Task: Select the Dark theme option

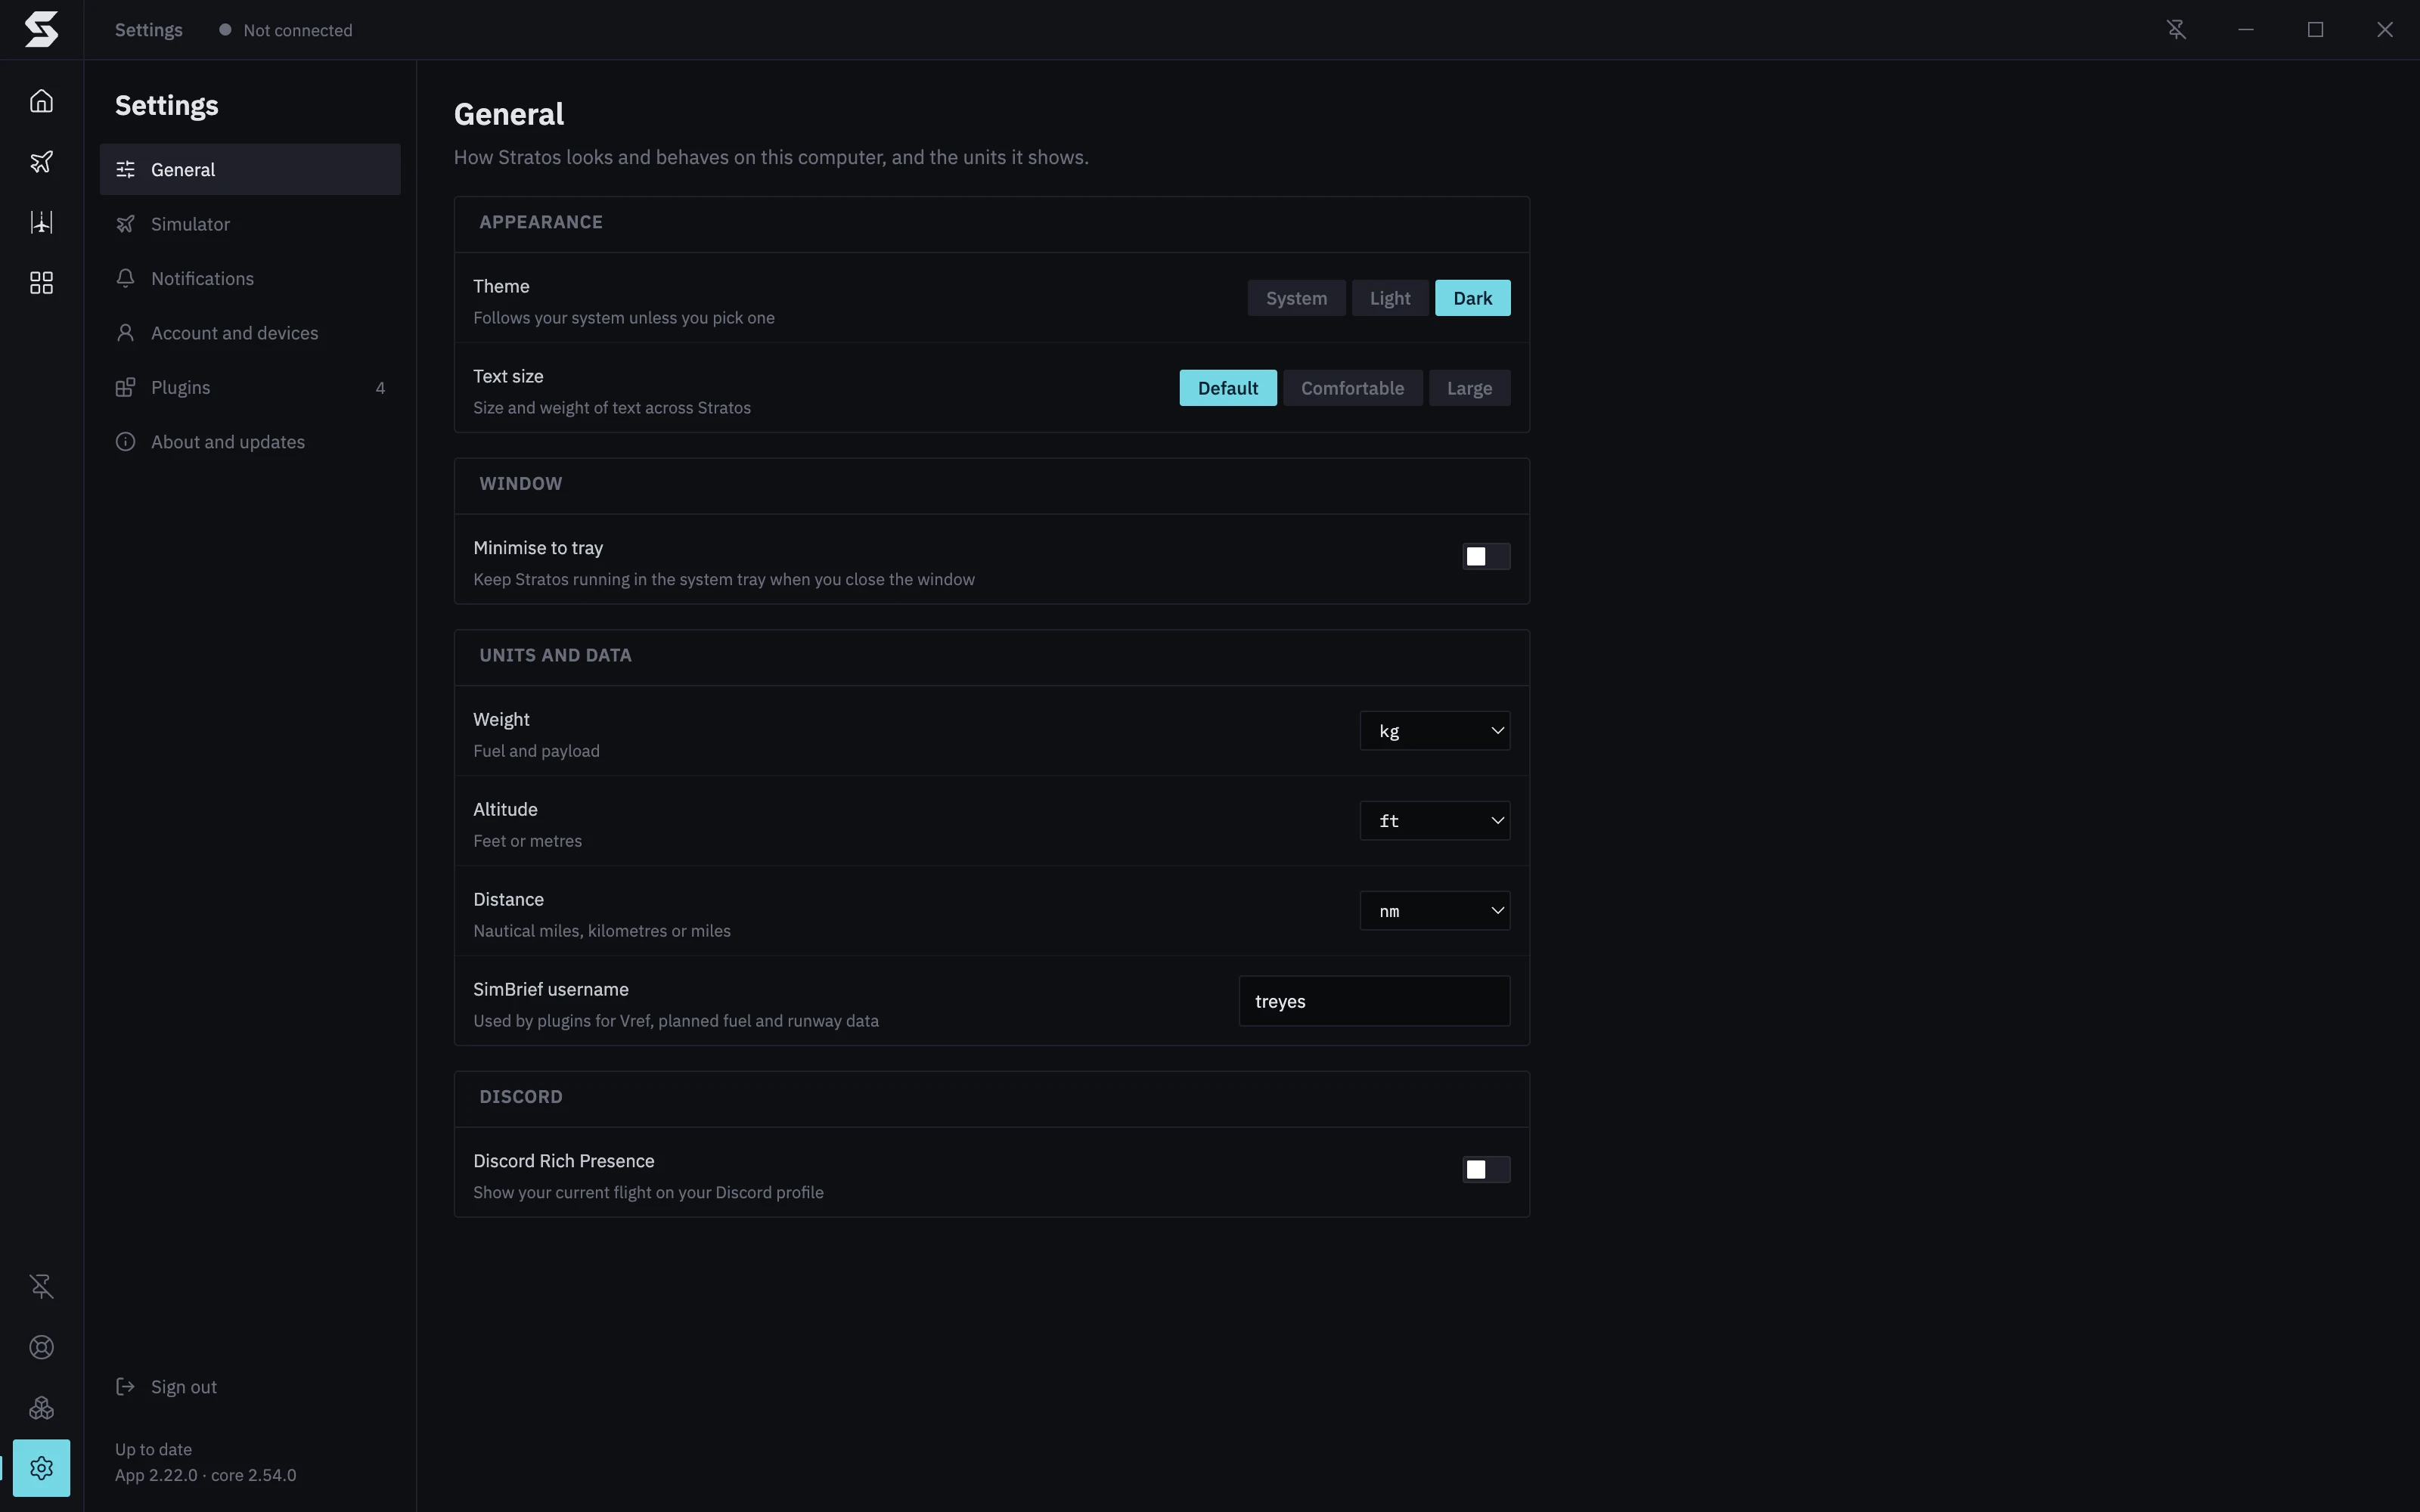Action: click(x=1472, y=298)
